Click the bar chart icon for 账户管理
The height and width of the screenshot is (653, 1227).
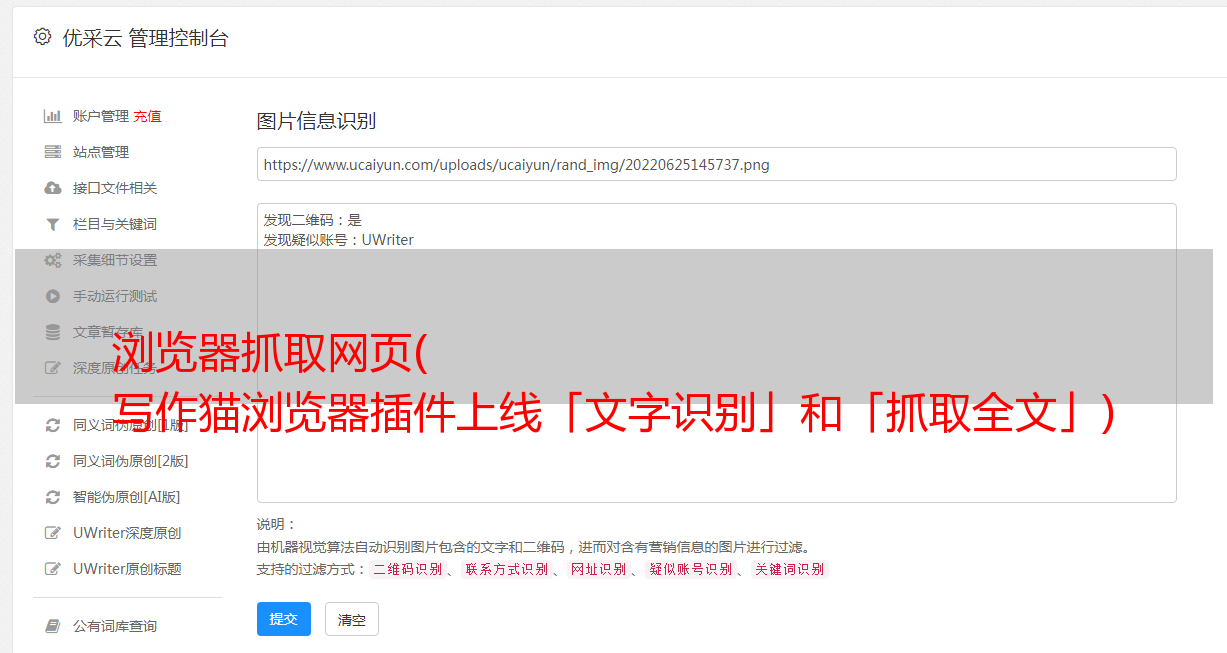point(53,116)
